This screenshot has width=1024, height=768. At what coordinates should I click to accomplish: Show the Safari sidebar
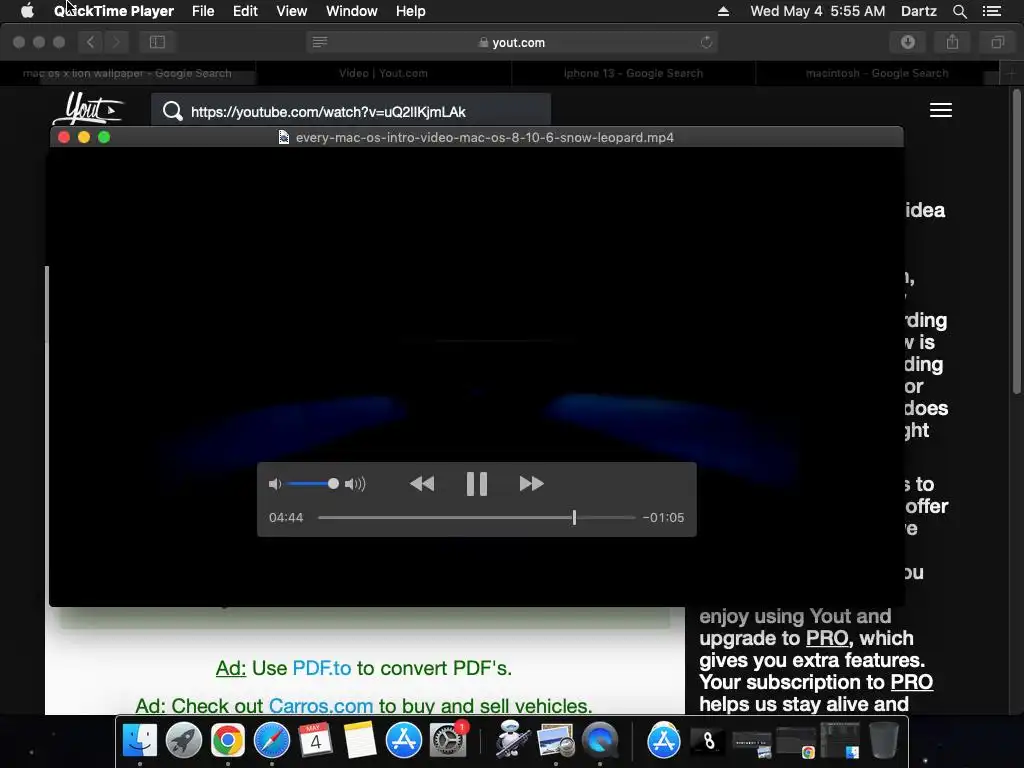(157, 42)
